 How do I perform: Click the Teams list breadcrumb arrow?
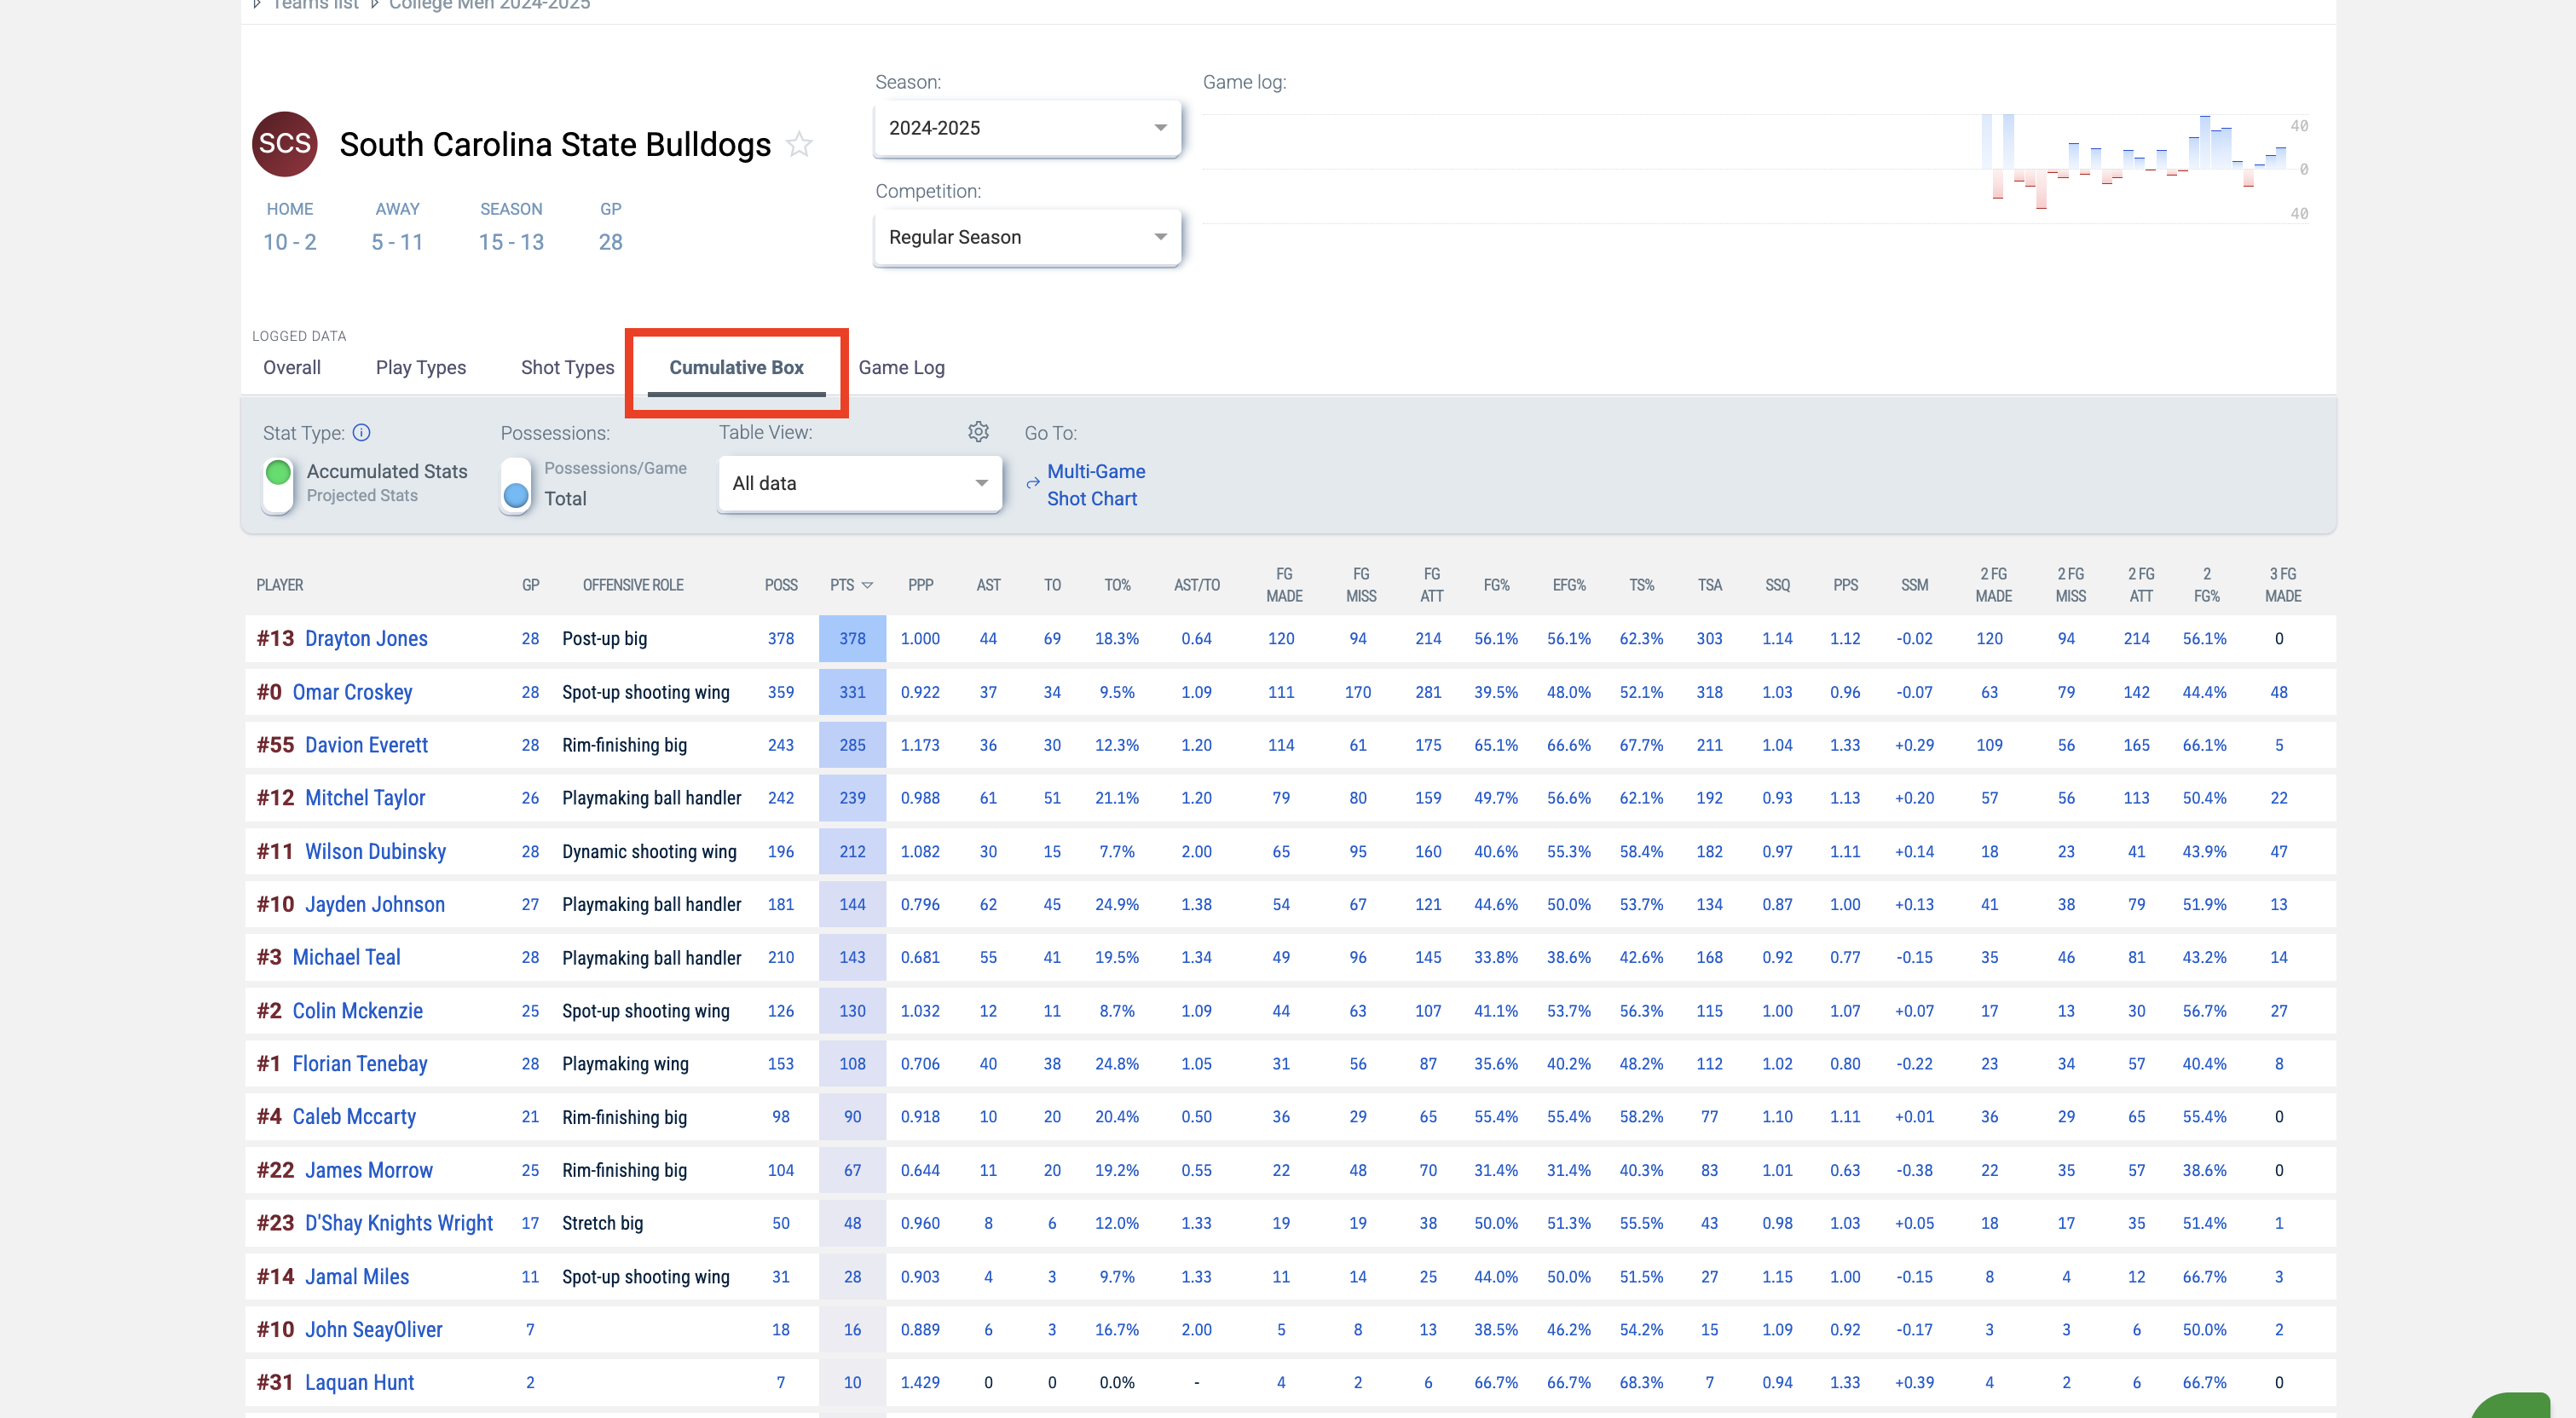(x=257, y=5)
